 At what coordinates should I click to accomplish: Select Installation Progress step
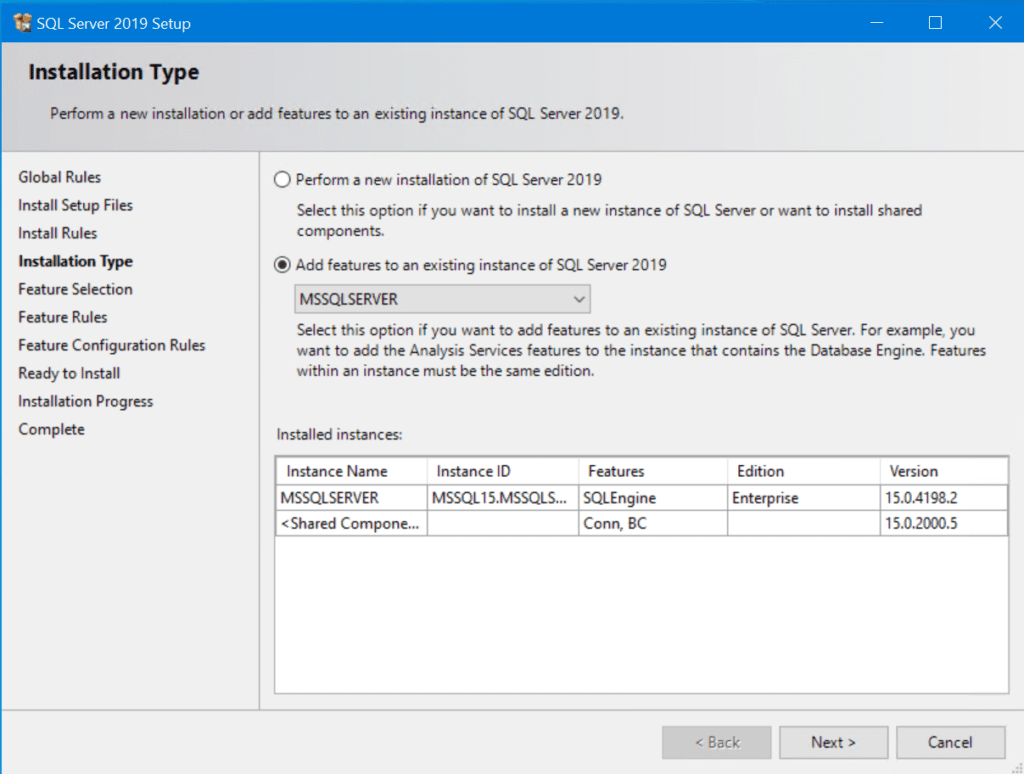click(x=86, y=402)
